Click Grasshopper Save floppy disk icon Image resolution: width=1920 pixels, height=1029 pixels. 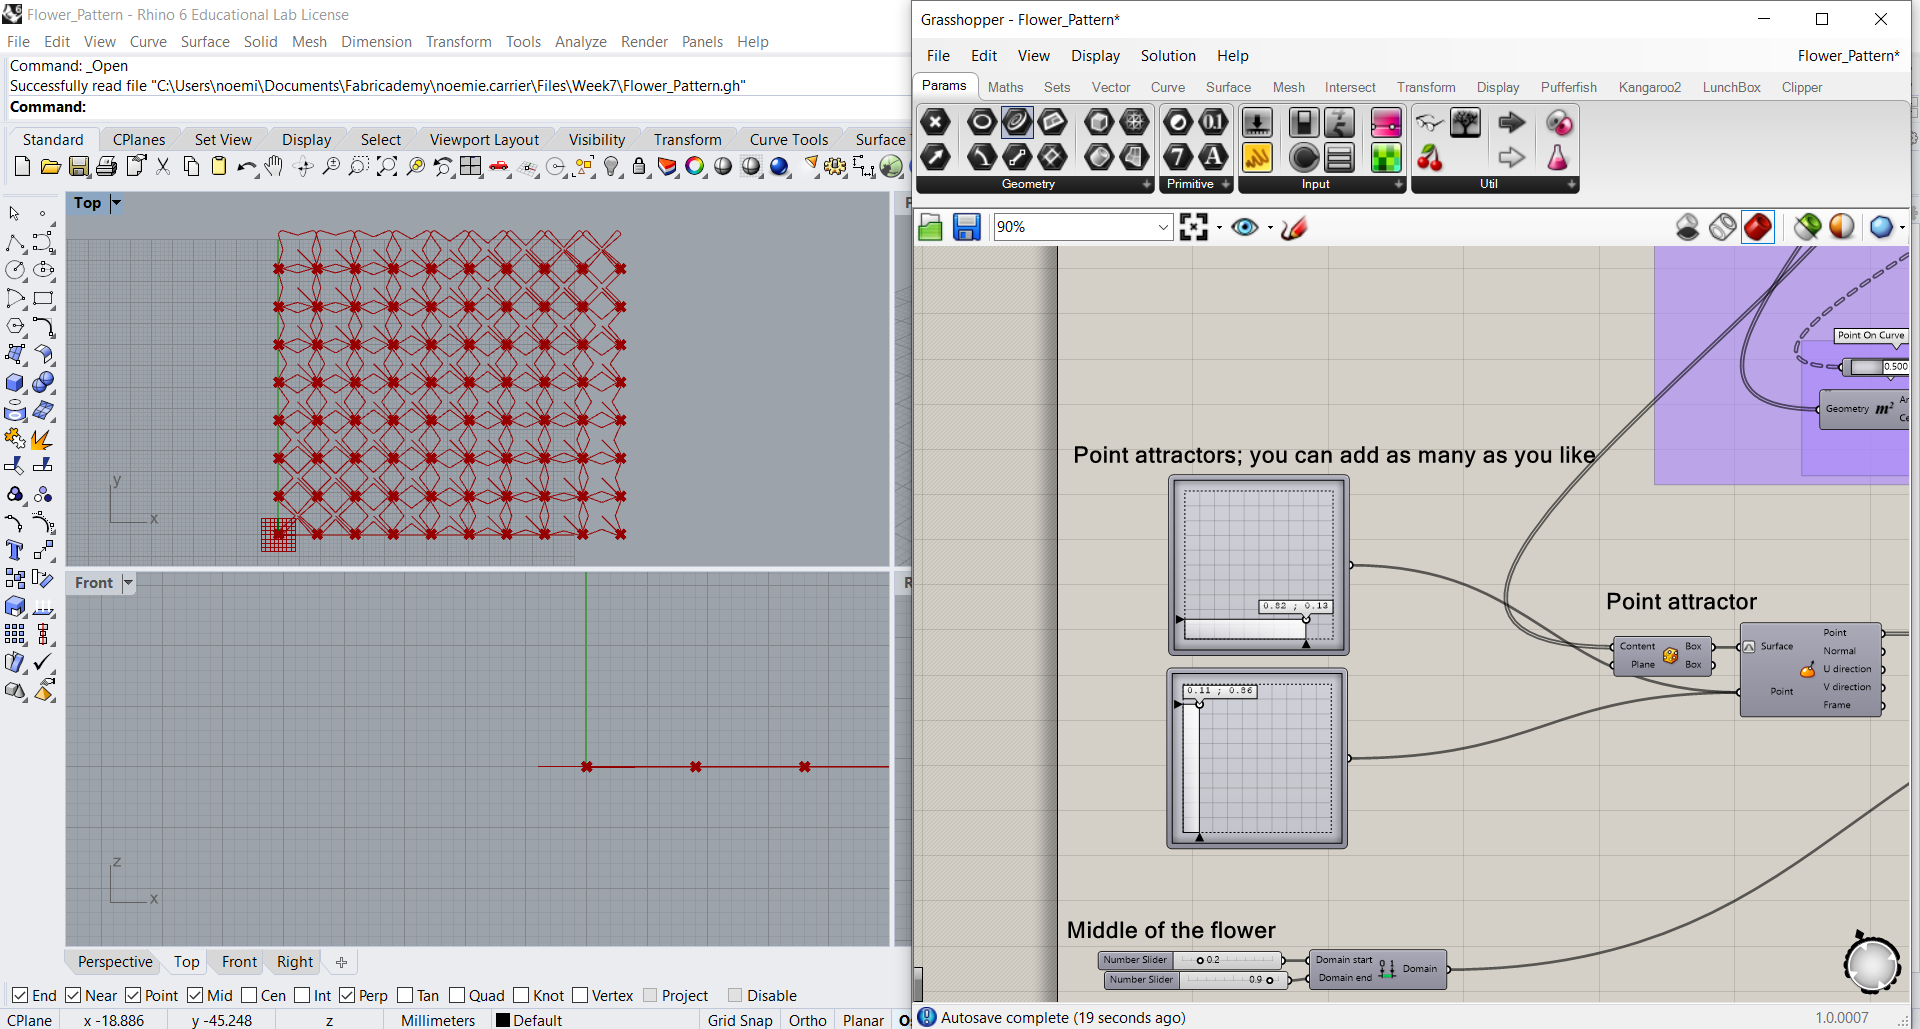click(966, 228)
